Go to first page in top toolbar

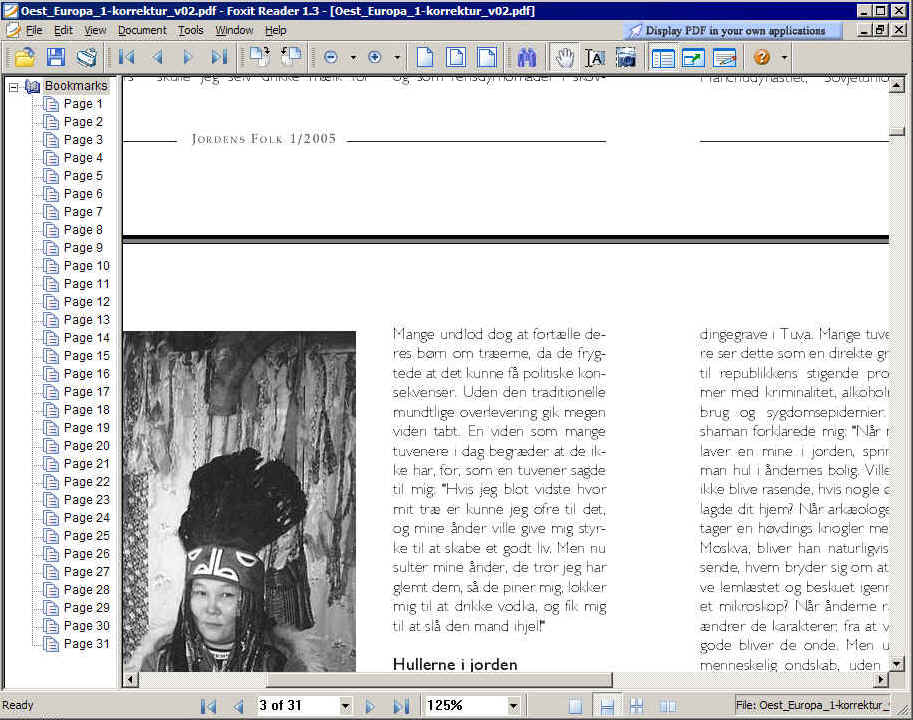tap(126, 57)
